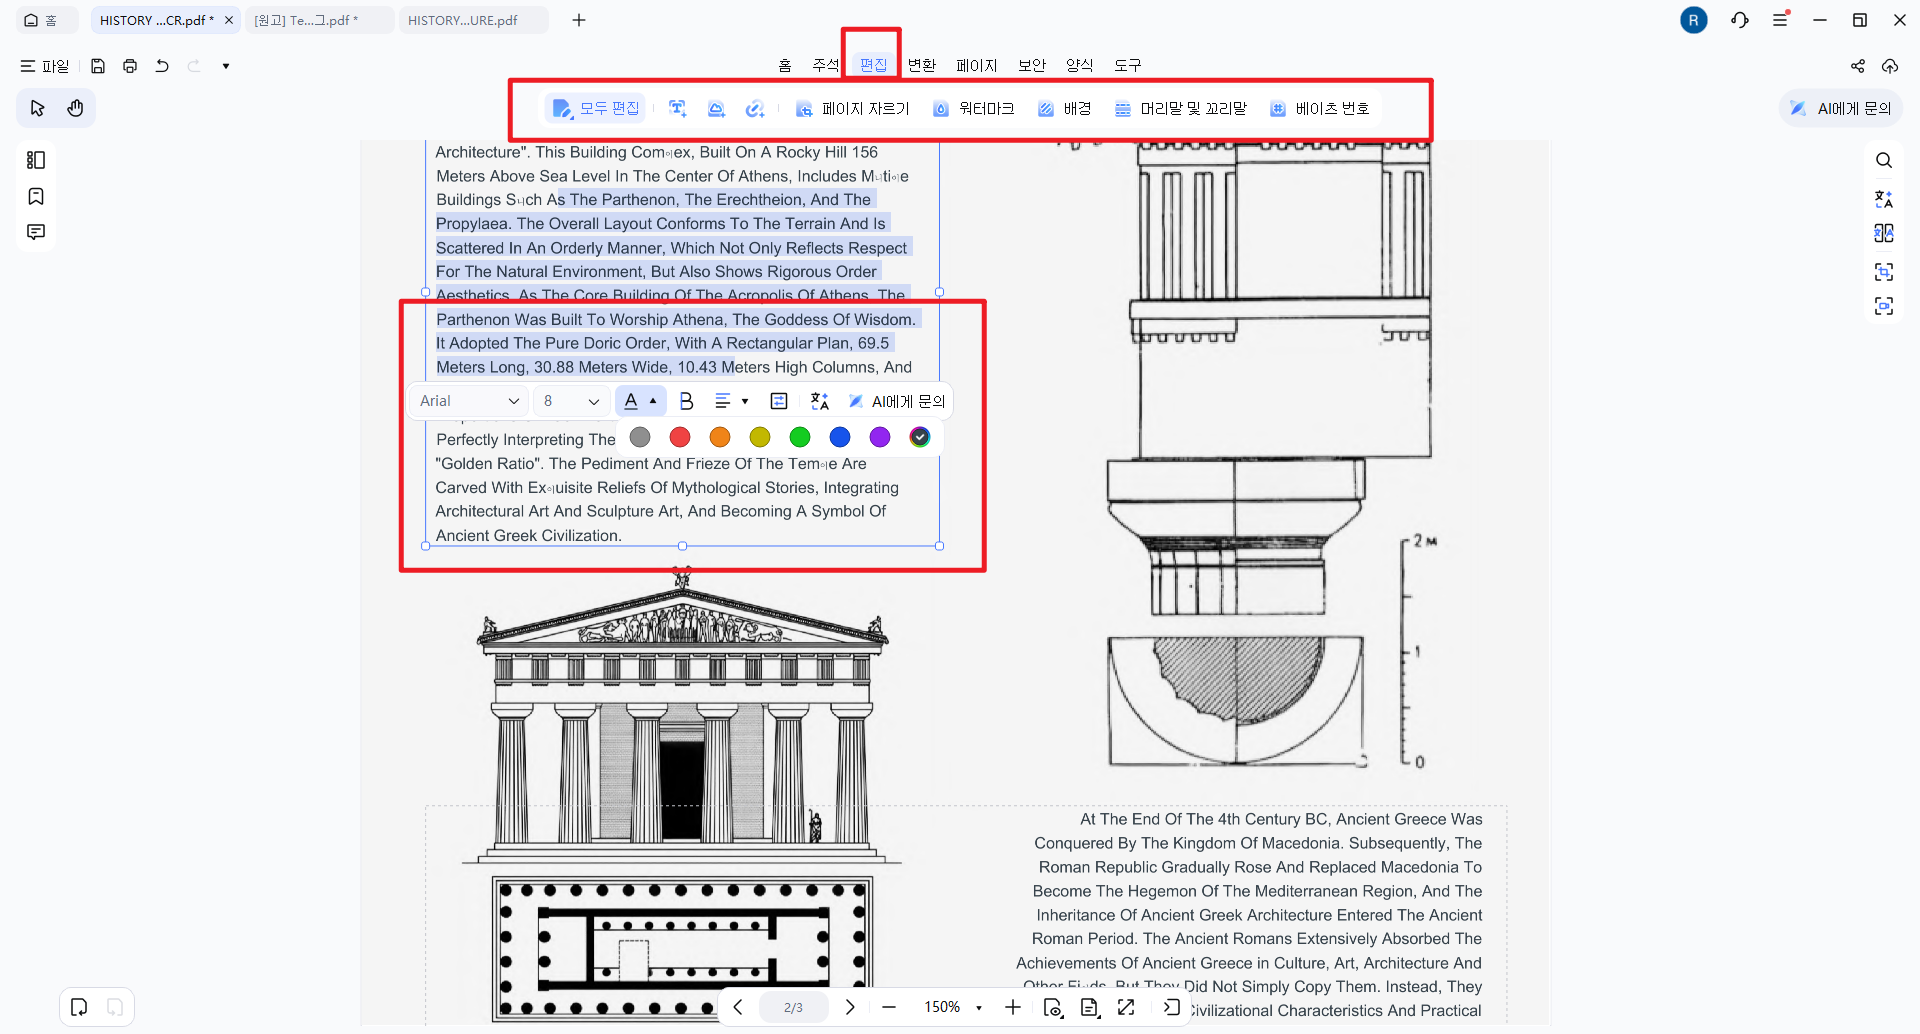1920x1034 pixels.
Task: Open search with the magnifier icon
Action: 1884,160
